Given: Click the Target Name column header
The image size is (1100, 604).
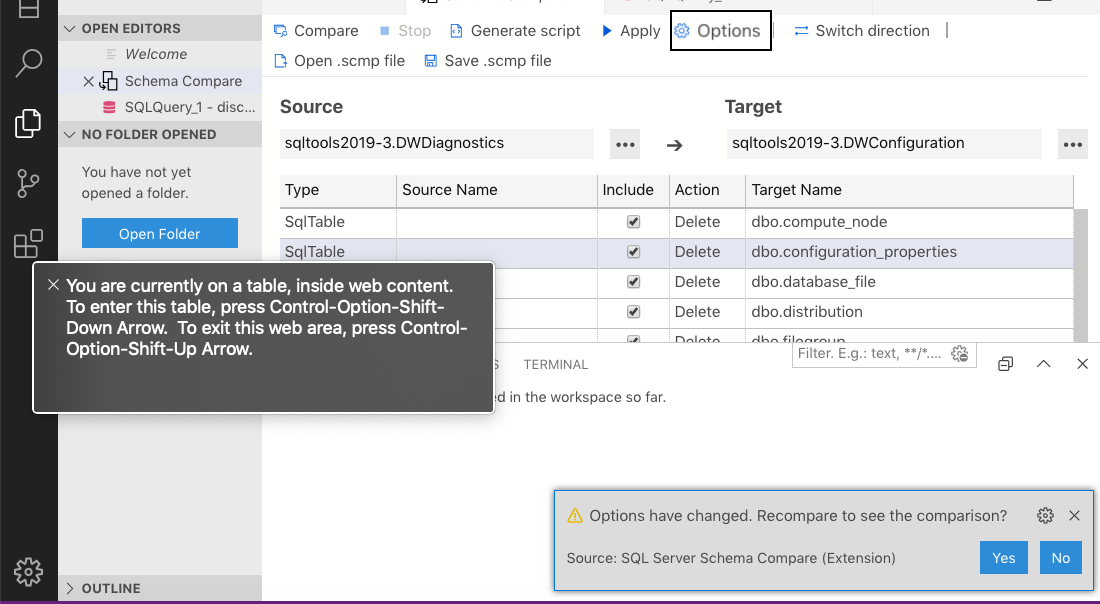Looking at the screenshot, I should point(909,190).
